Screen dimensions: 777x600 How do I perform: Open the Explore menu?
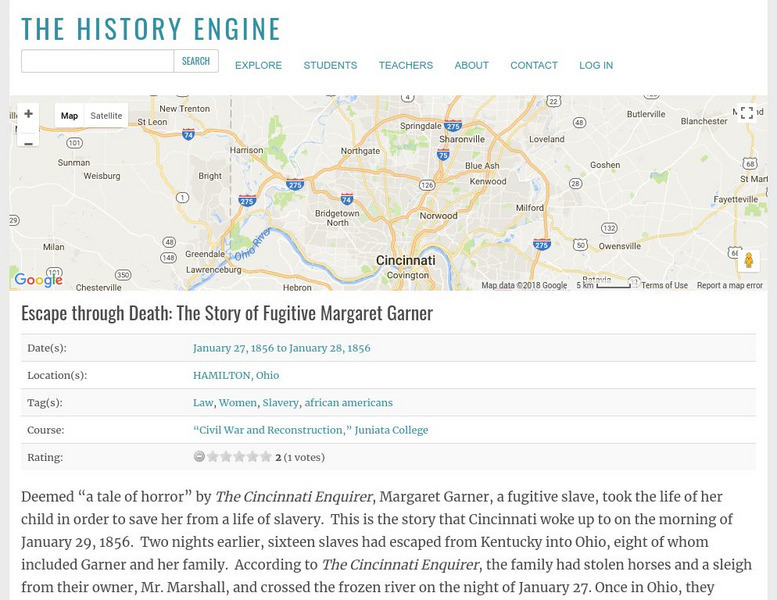[258, 66]
